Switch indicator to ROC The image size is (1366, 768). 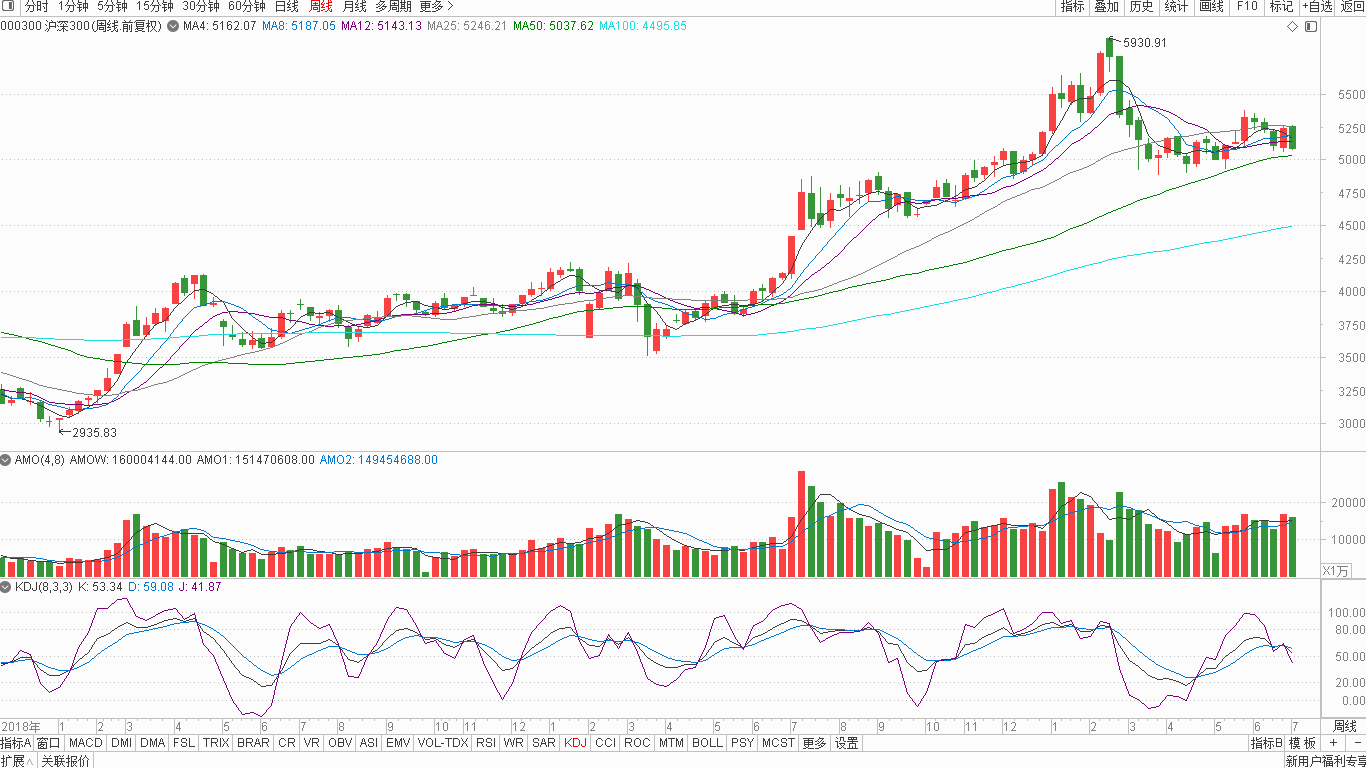[637, 743]
